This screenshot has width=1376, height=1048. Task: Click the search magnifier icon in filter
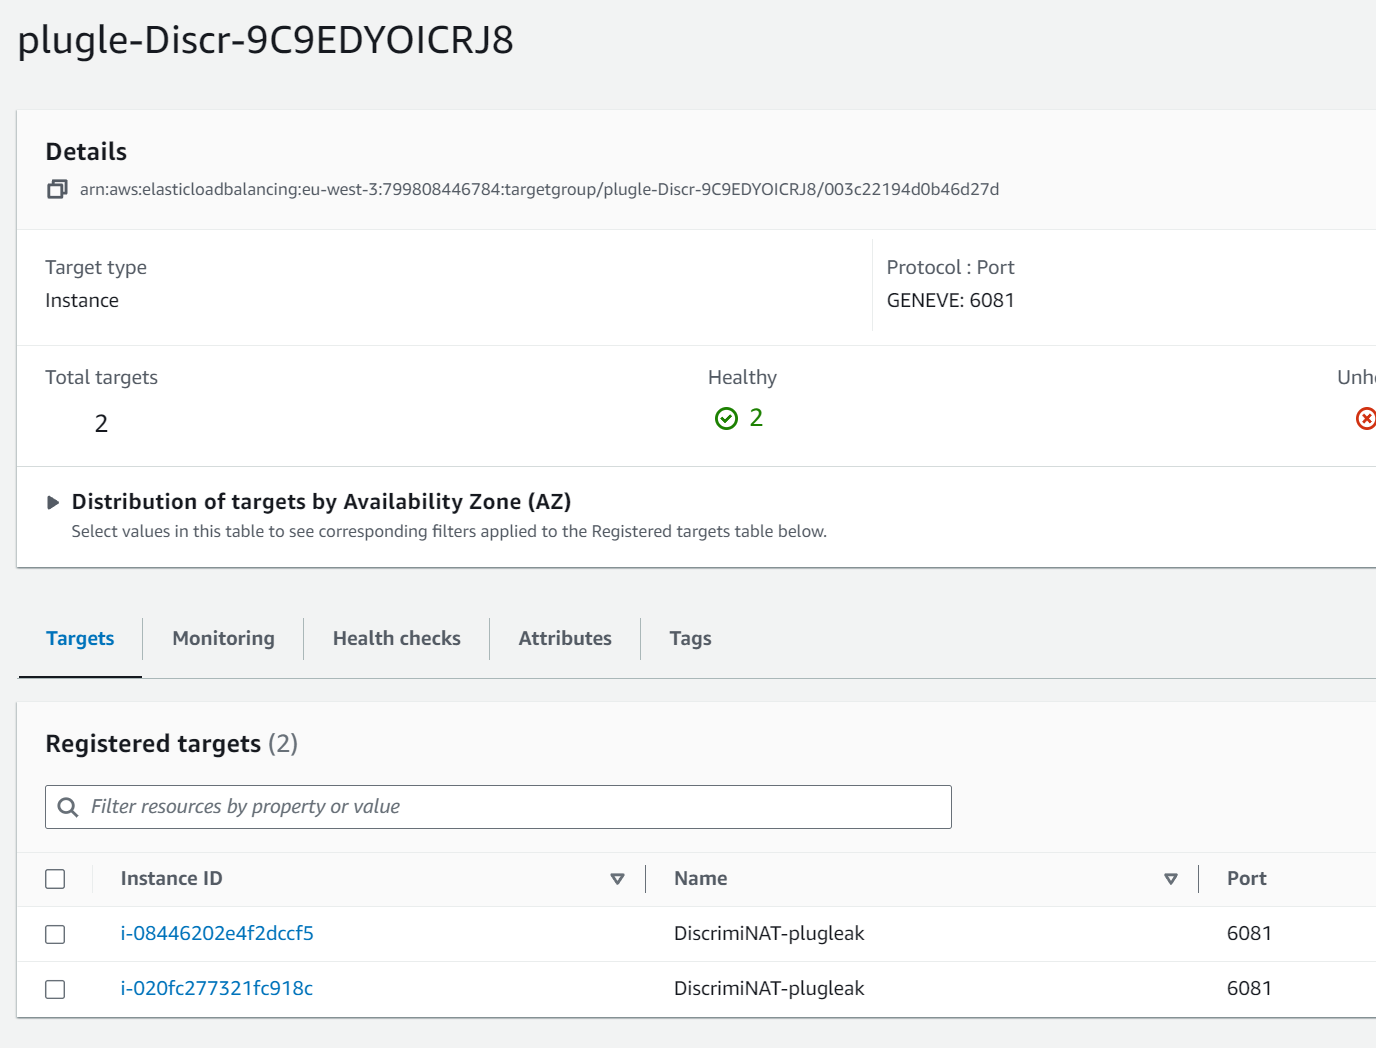pyautogui.click(x=68, y=807)
